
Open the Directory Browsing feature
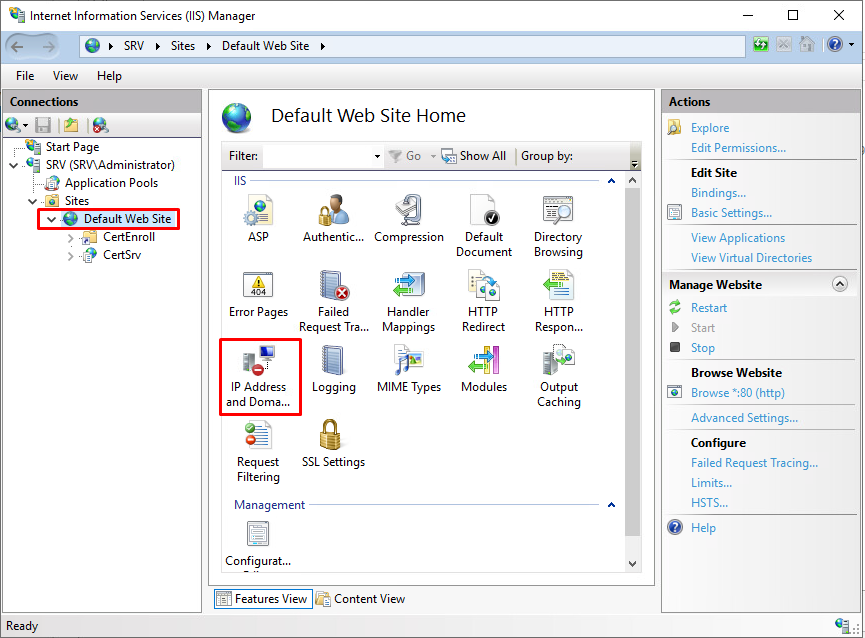[558, 226]
